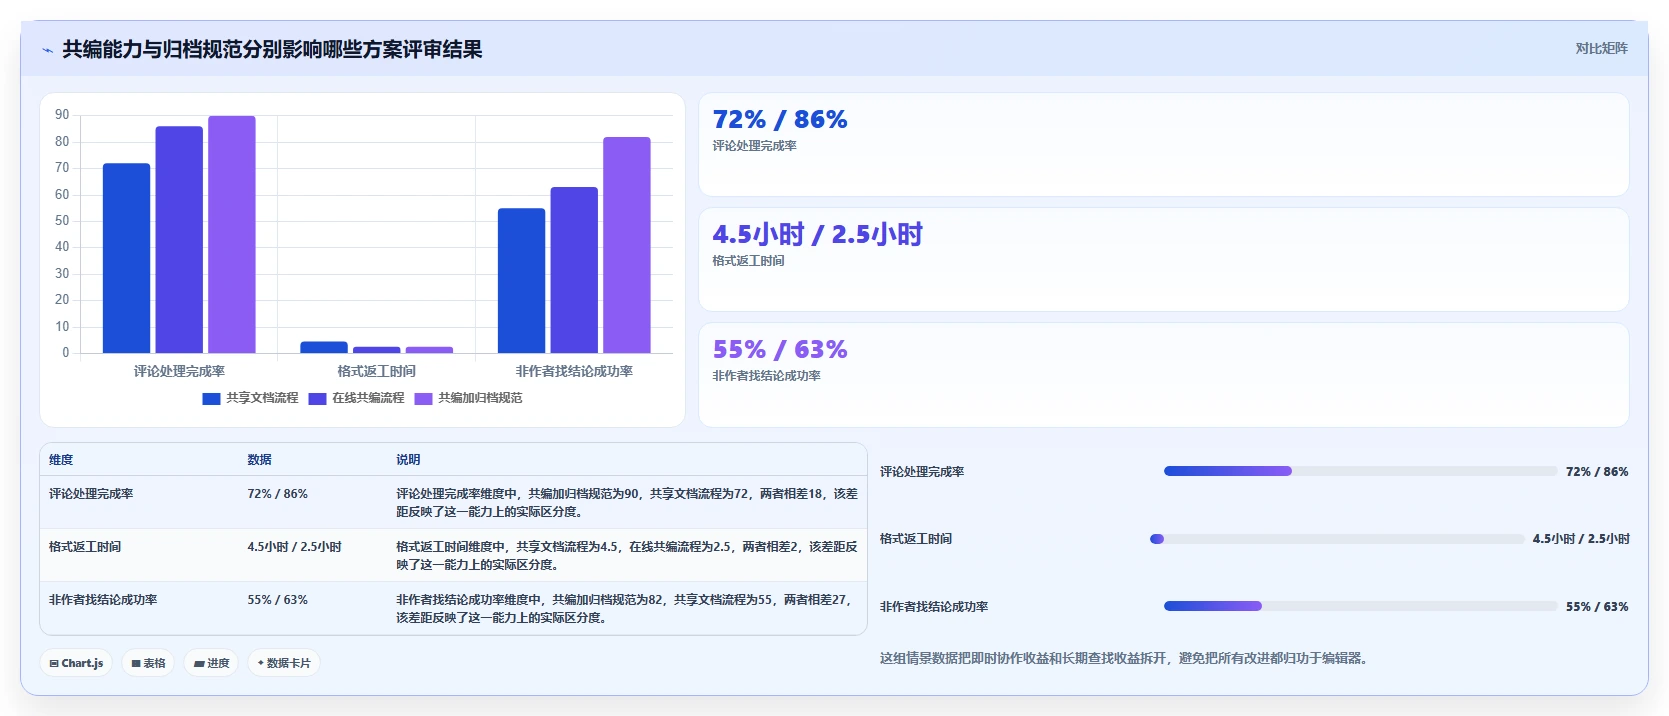This screenshot has width=1669, height=716.
Task: Click the description text for 格式返工时间 row
Action: point(626,556)
